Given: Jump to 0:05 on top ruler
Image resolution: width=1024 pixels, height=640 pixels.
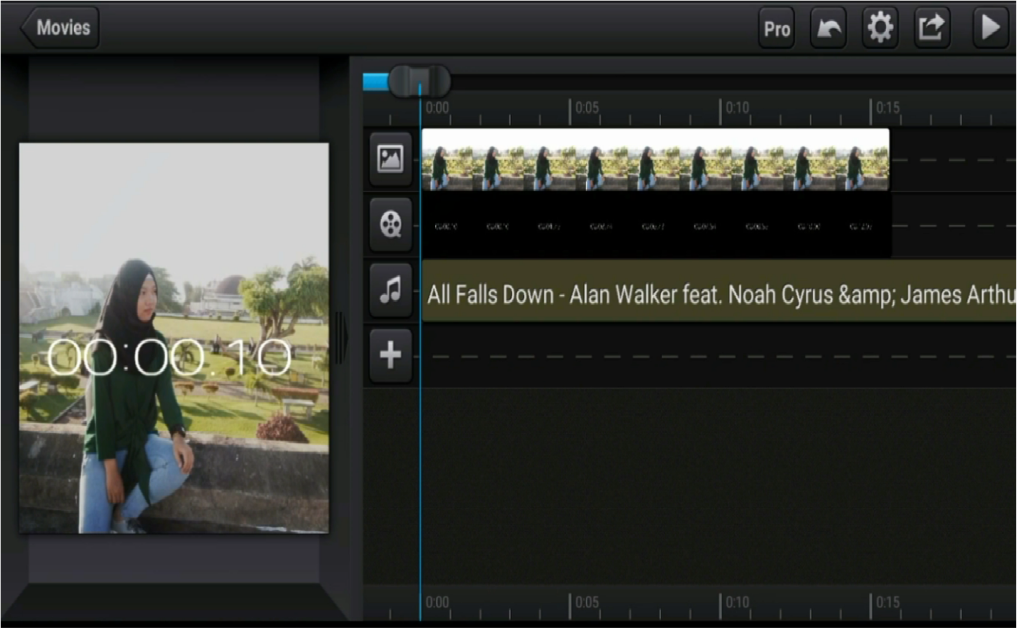Looking at the screenshot, I should (586, 108).
